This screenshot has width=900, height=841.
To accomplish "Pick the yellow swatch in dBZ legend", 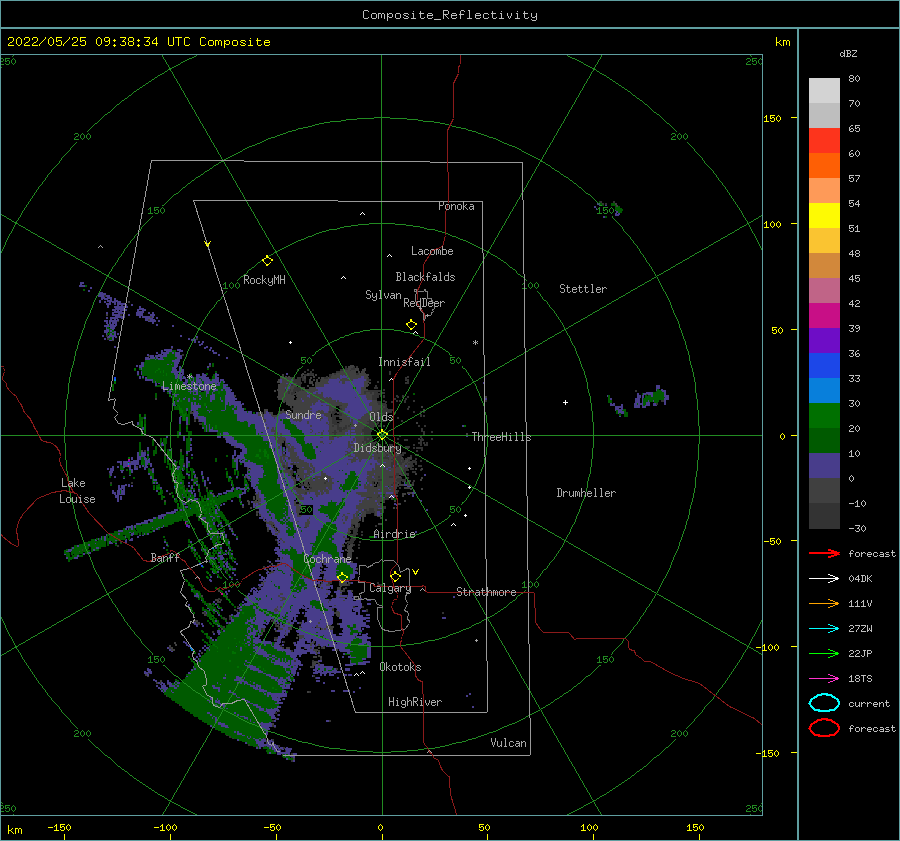I will click(x=824, y=215).
